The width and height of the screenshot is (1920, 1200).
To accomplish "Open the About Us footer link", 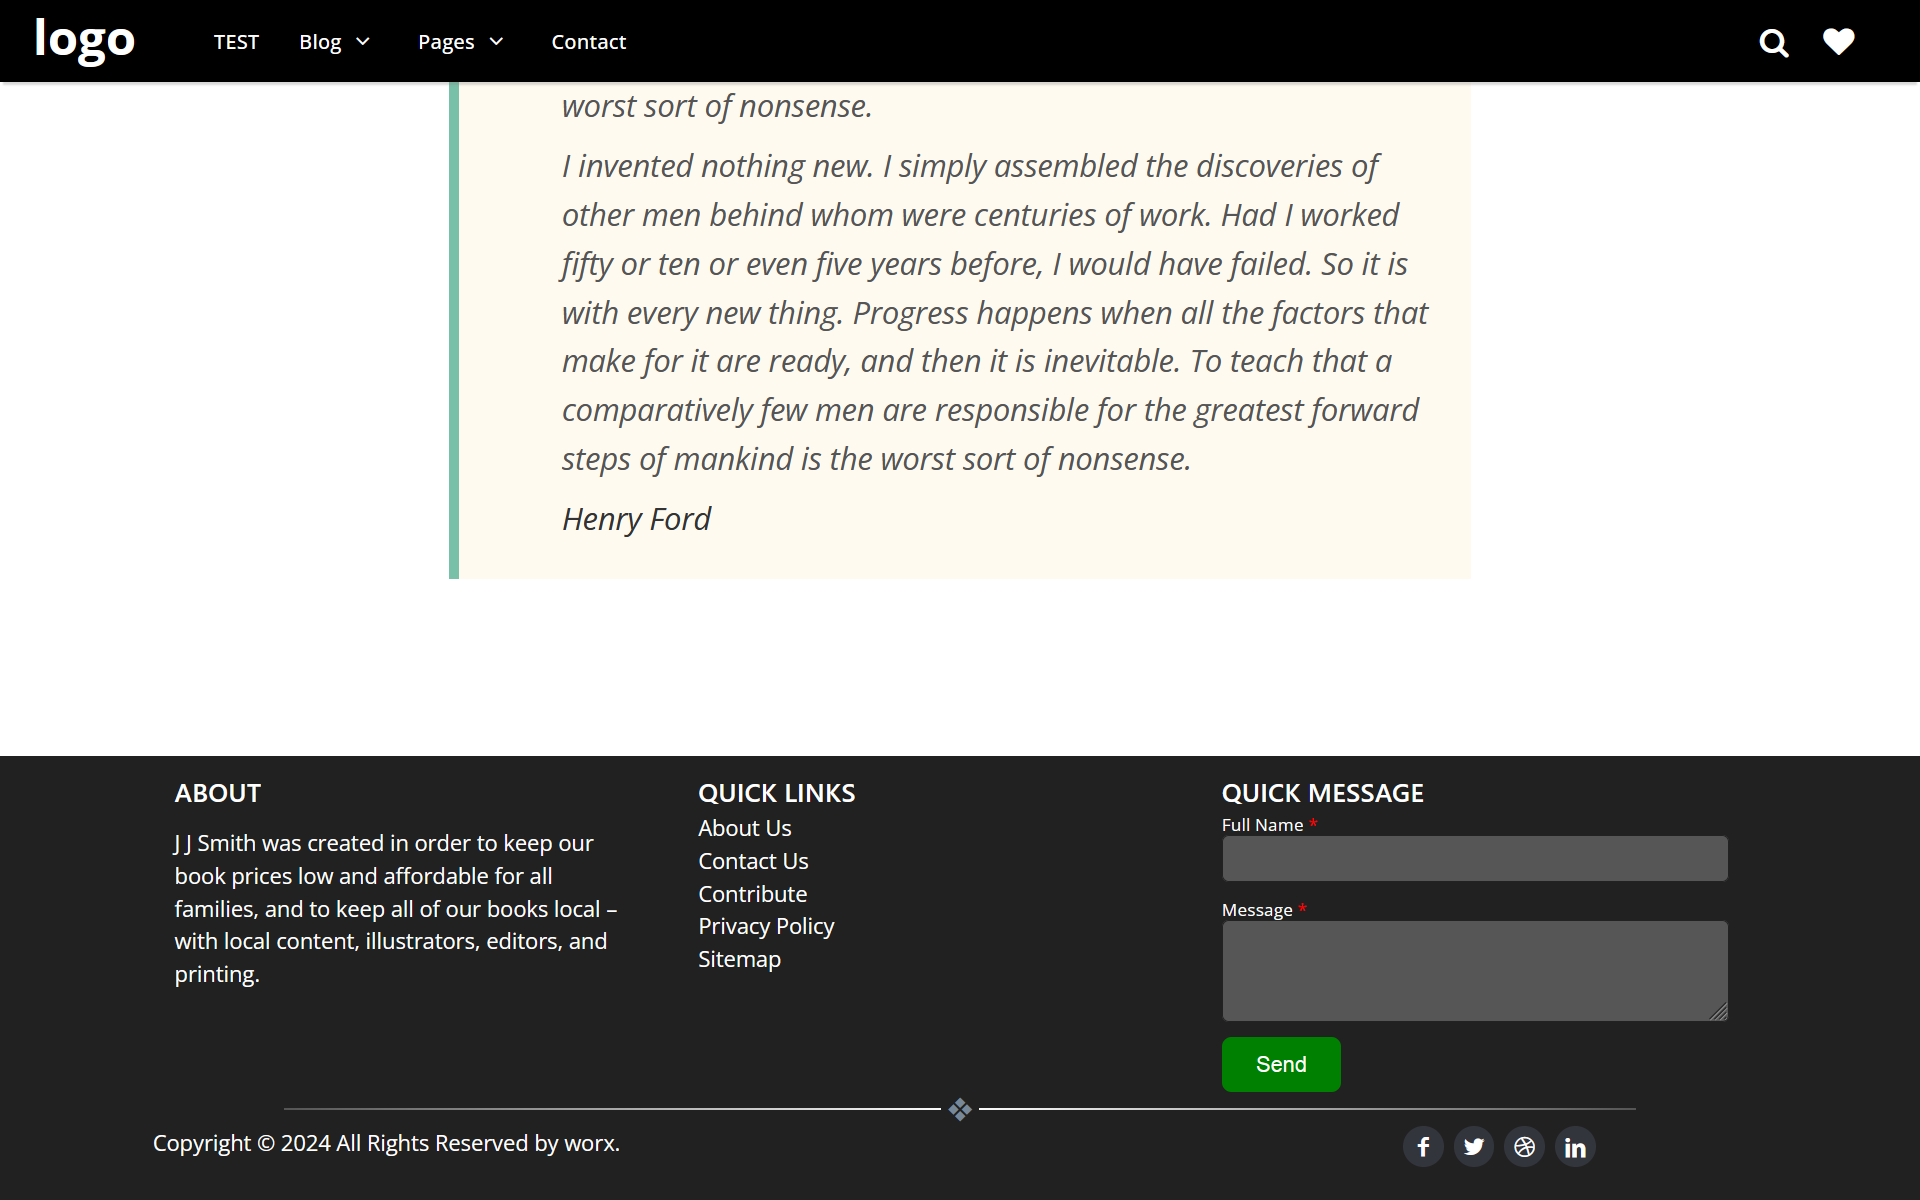I will pyautogui.click(x=744, y=828).
